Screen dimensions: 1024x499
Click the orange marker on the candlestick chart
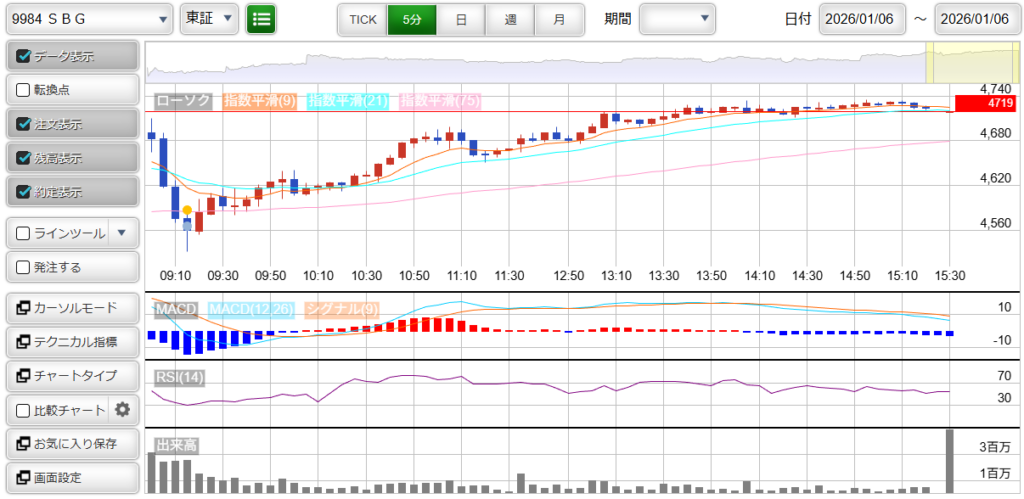(187, 210)
